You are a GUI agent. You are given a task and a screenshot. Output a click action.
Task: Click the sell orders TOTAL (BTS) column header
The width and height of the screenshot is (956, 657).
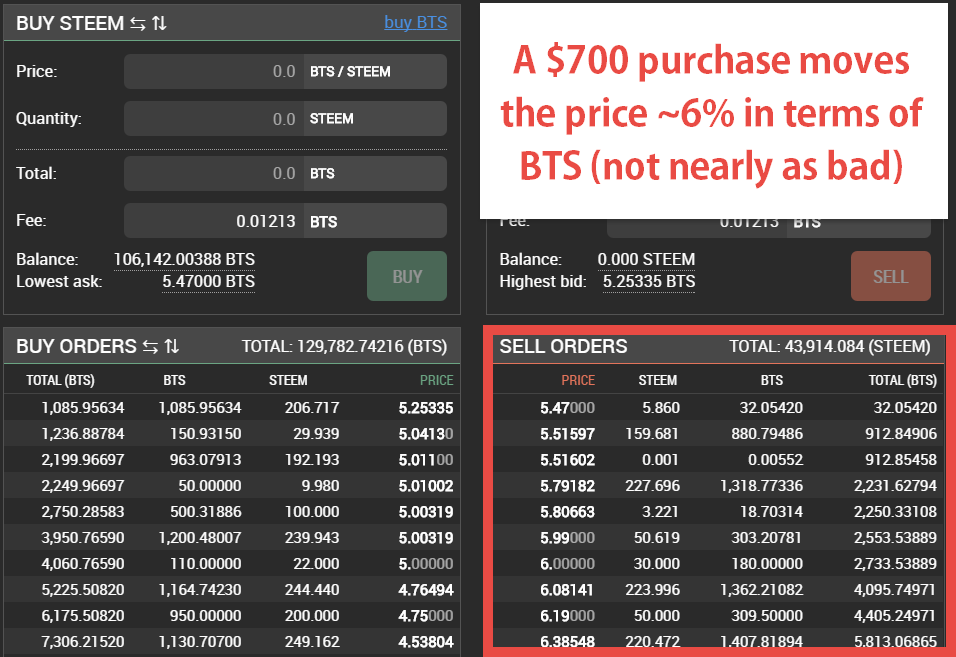(x=902, y=380)
